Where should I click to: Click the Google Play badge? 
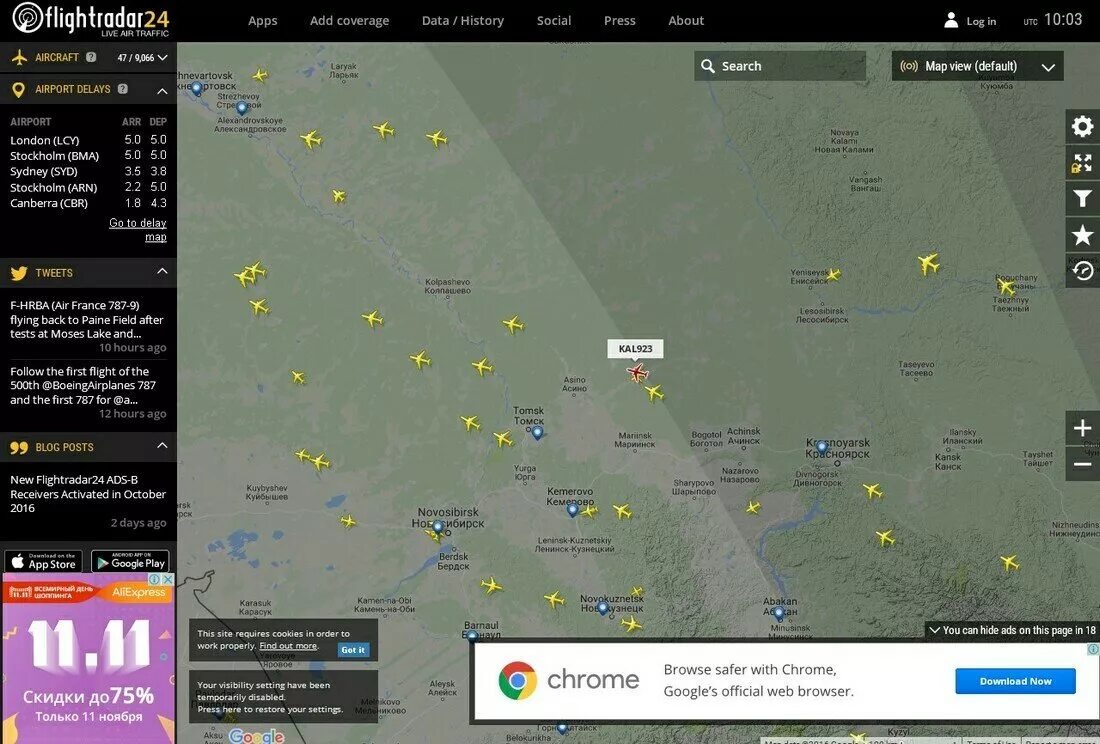130,561
